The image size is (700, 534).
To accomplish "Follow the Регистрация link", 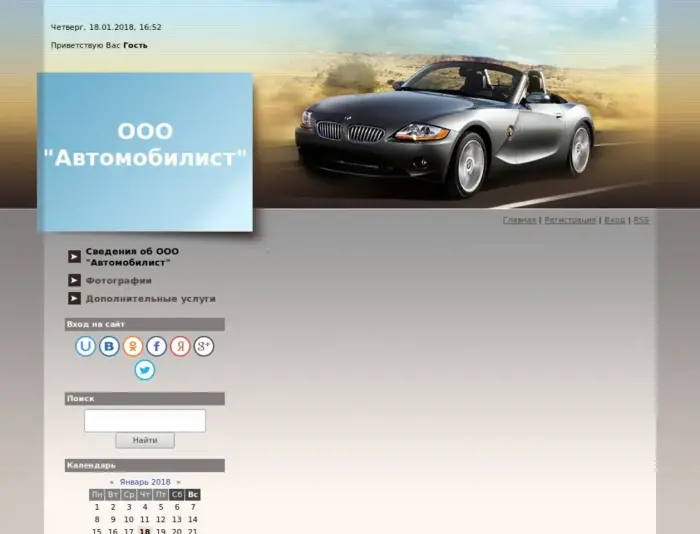I will (x=570, y=220).
